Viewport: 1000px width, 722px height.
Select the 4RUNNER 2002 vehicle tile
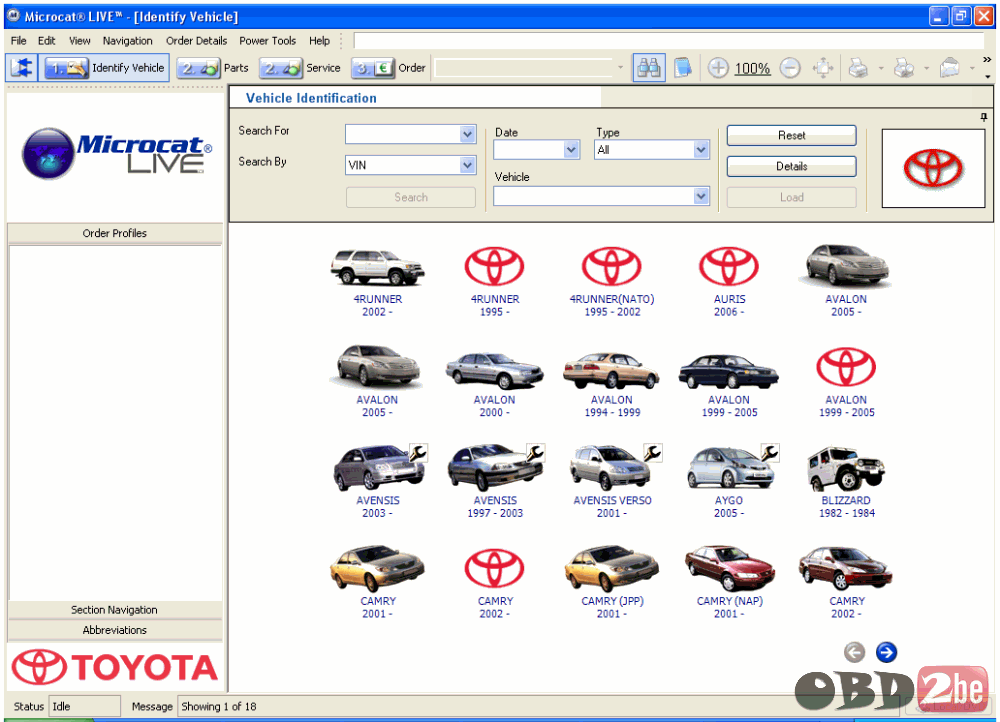(378, 282)
